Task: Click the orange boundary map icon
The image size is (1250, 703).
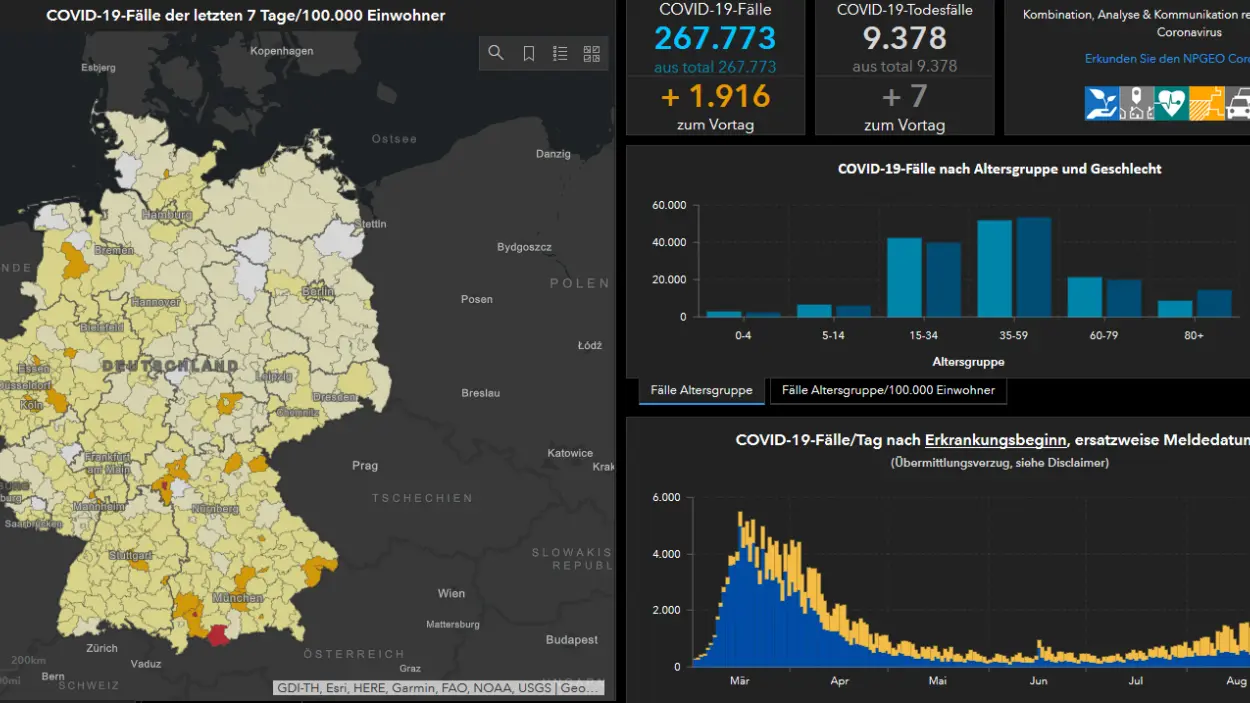Action: point(1206,103)
